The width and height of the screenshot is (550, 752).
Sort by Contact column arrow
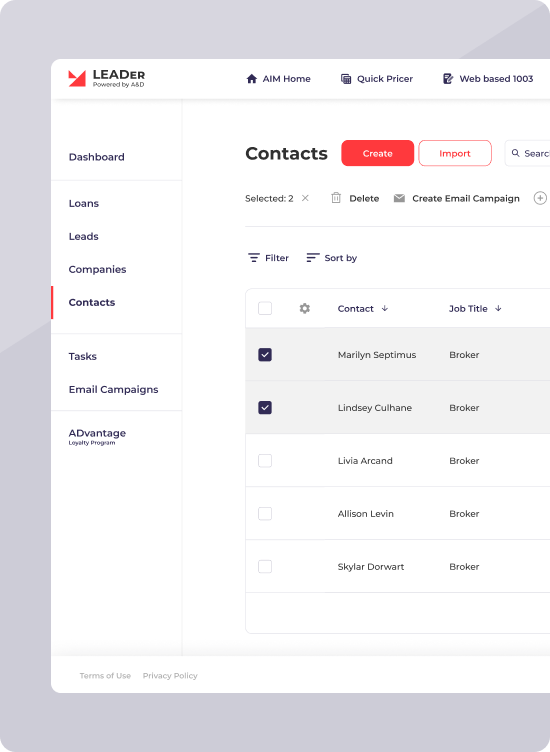(385, 308)
